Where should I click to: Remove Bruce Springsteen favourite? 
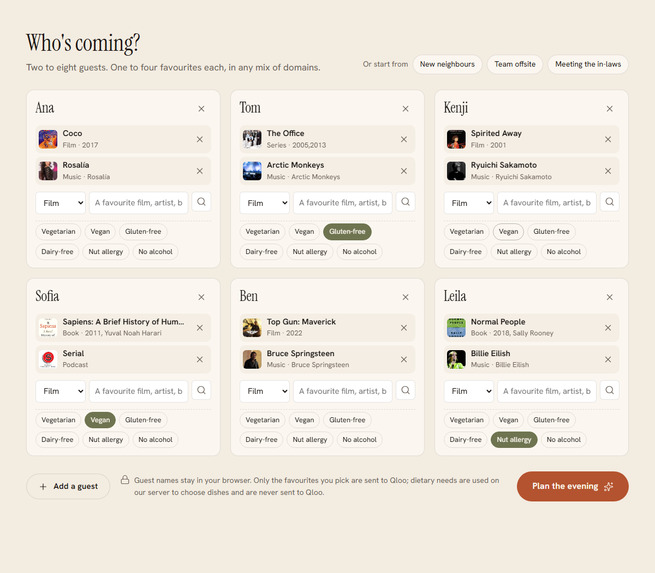pos(404,359)
